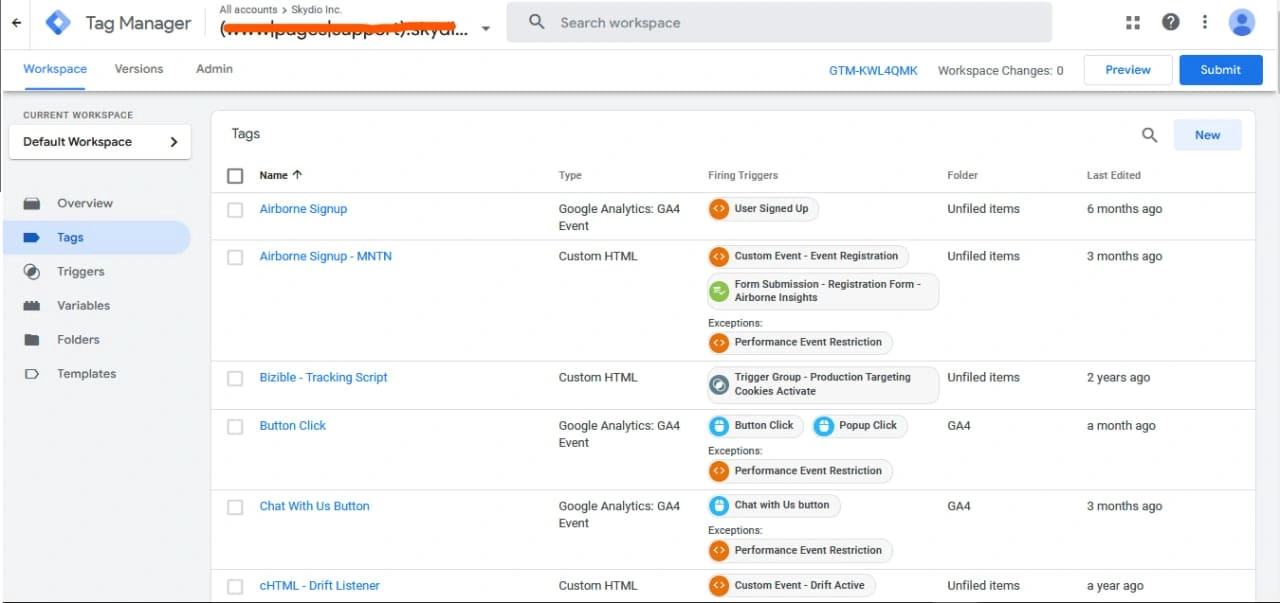Click the Firing Triggers column header
This screenshot has width=1280, height=603.
pyautogui.click(x=743, y=175)
